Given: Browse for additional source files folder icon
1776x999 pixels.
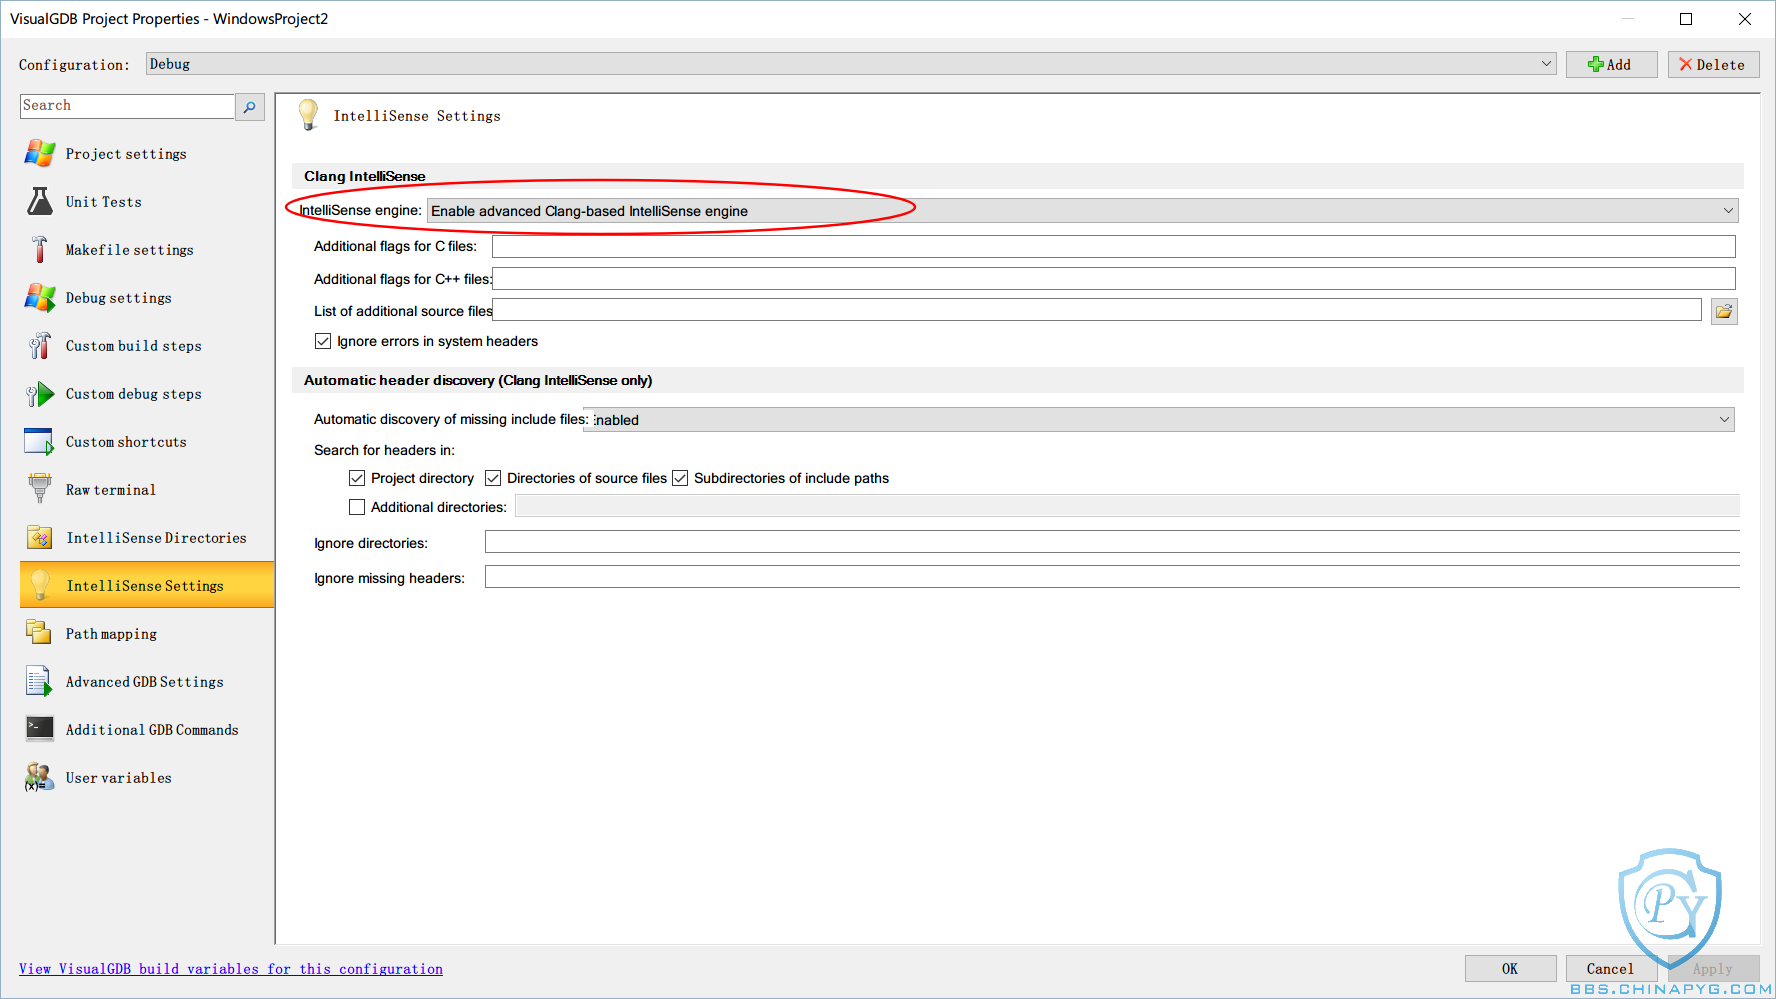Looking at the screenshot, I should point(1724,312).
